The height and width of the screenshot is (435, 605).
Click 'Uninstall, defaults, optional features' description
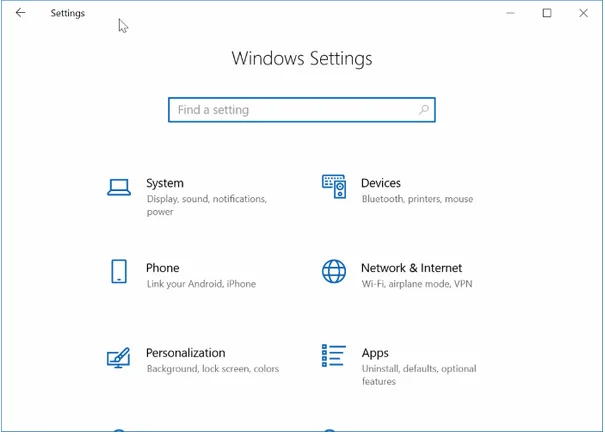(x=419, y=375)
